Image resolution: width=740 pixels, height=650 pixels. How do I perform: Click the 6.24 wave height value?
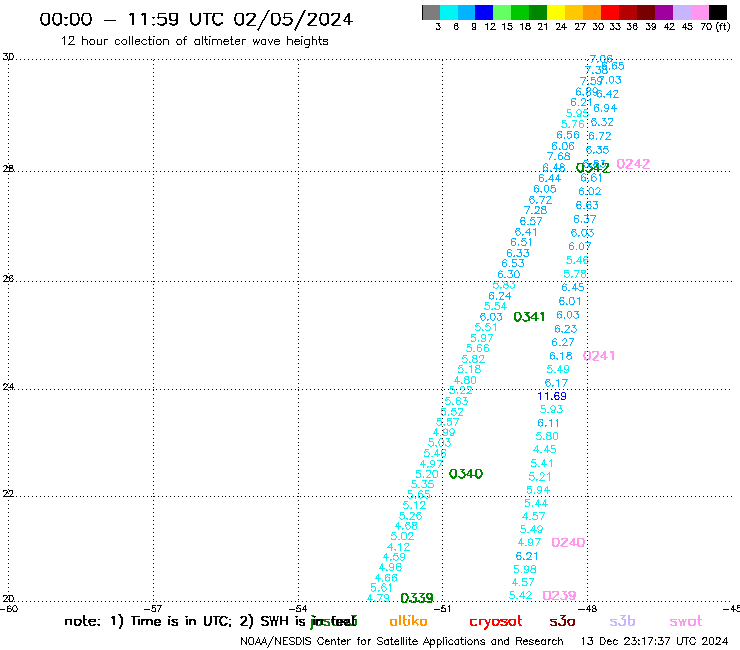click(x=500, y=296)
